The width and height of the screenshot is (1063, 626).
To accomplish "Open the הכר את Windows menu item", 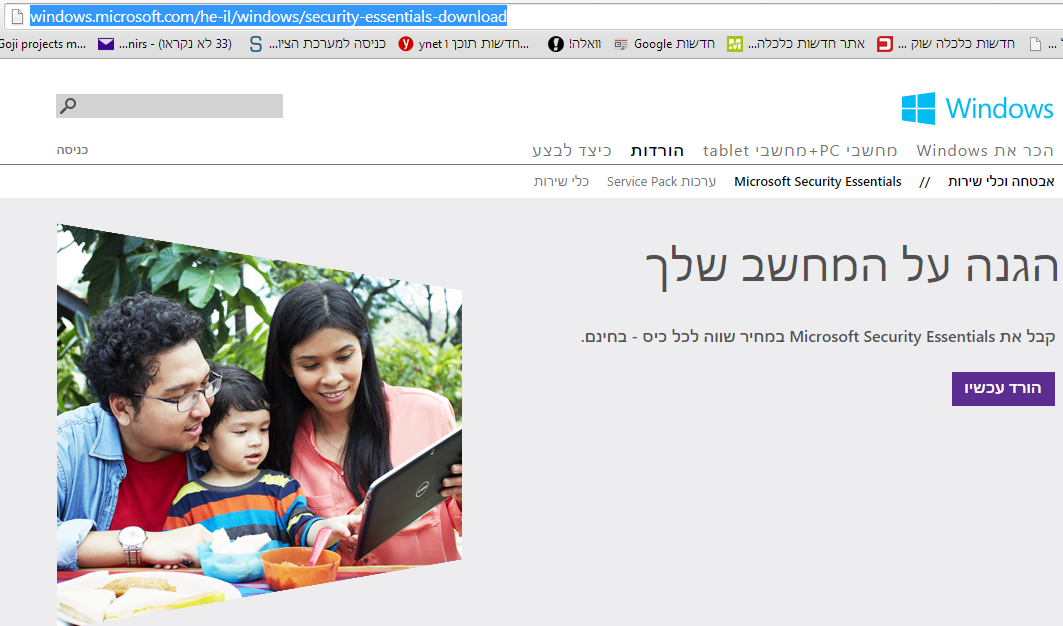I will pyautogui.click(x=985, y=151).
